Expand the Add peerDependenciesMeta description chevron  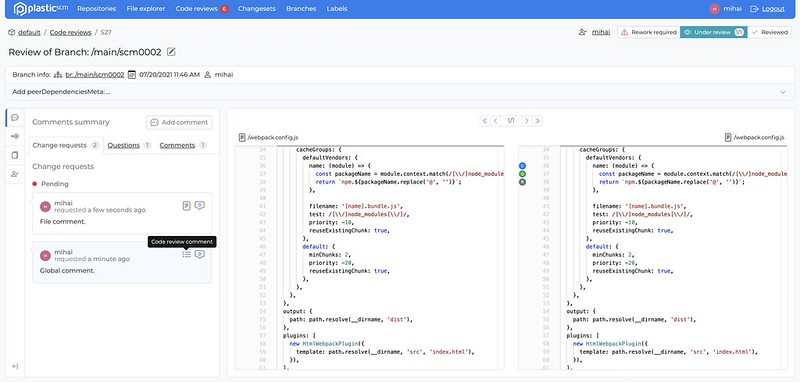point(783,92)
